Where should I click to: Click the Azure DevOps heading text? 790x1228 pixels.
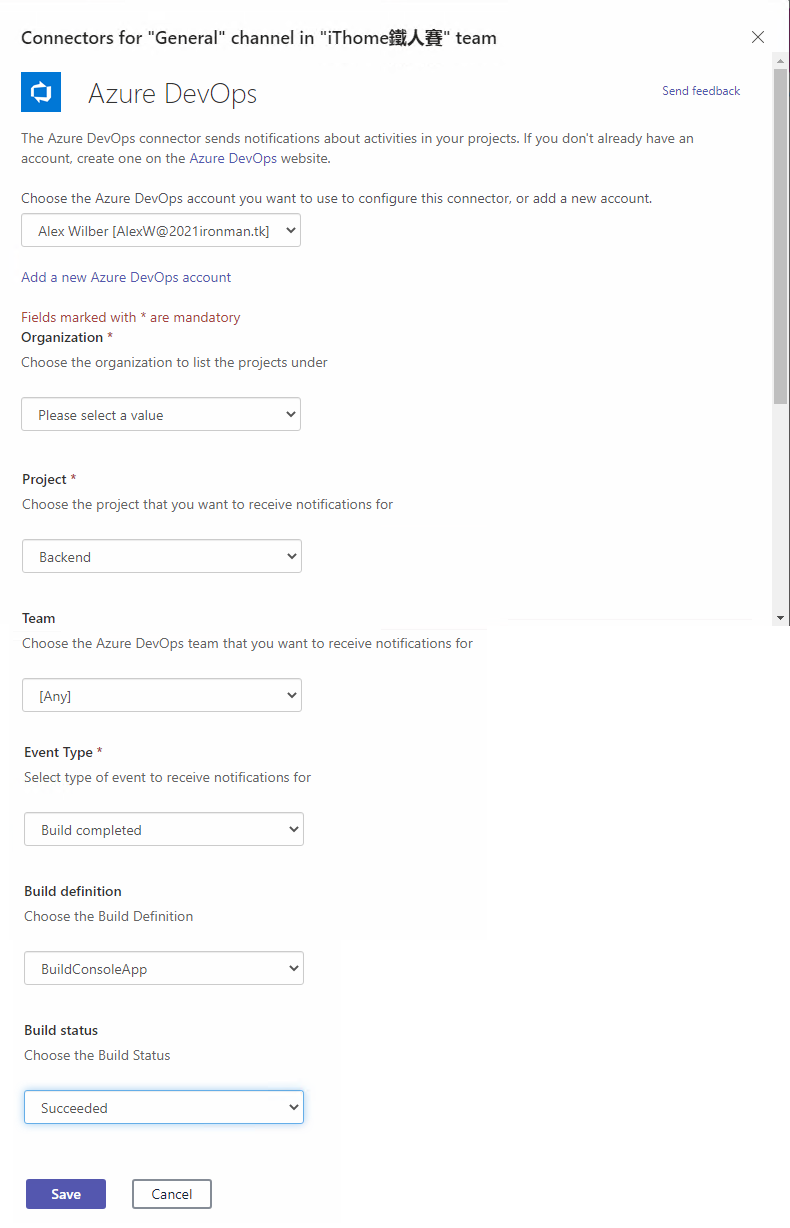(x=173, y=94)
